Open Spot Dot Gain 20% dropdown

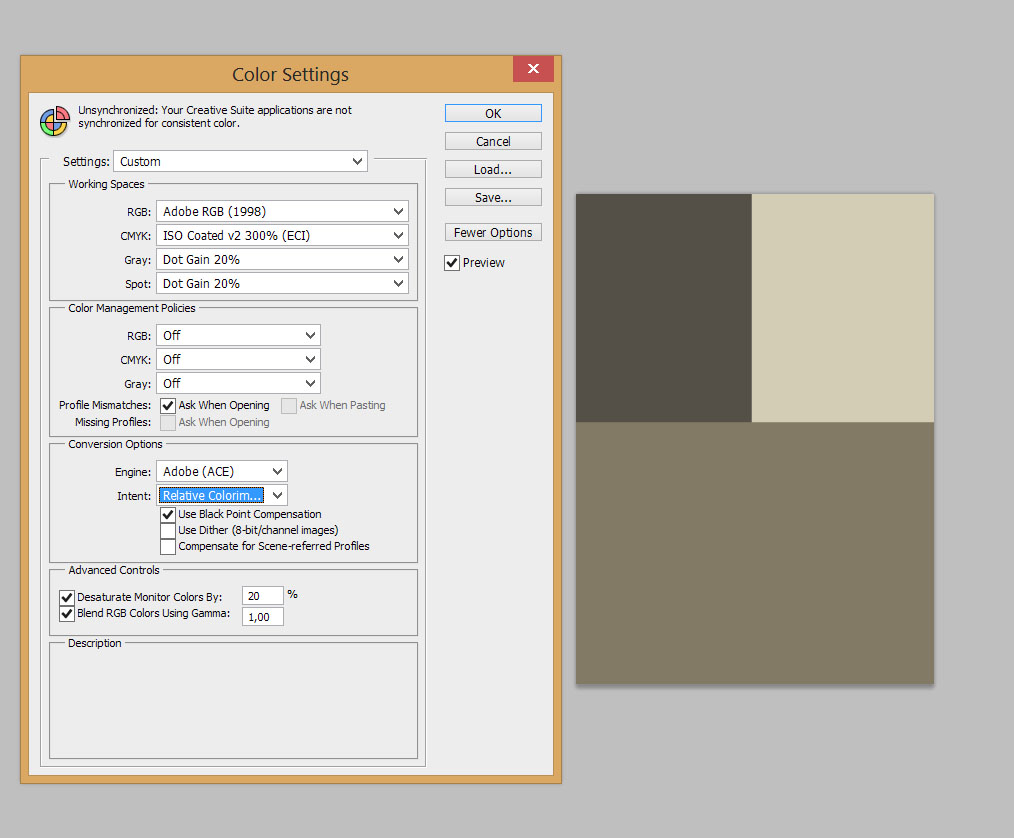pyautogui.click(x=282, y=283)
